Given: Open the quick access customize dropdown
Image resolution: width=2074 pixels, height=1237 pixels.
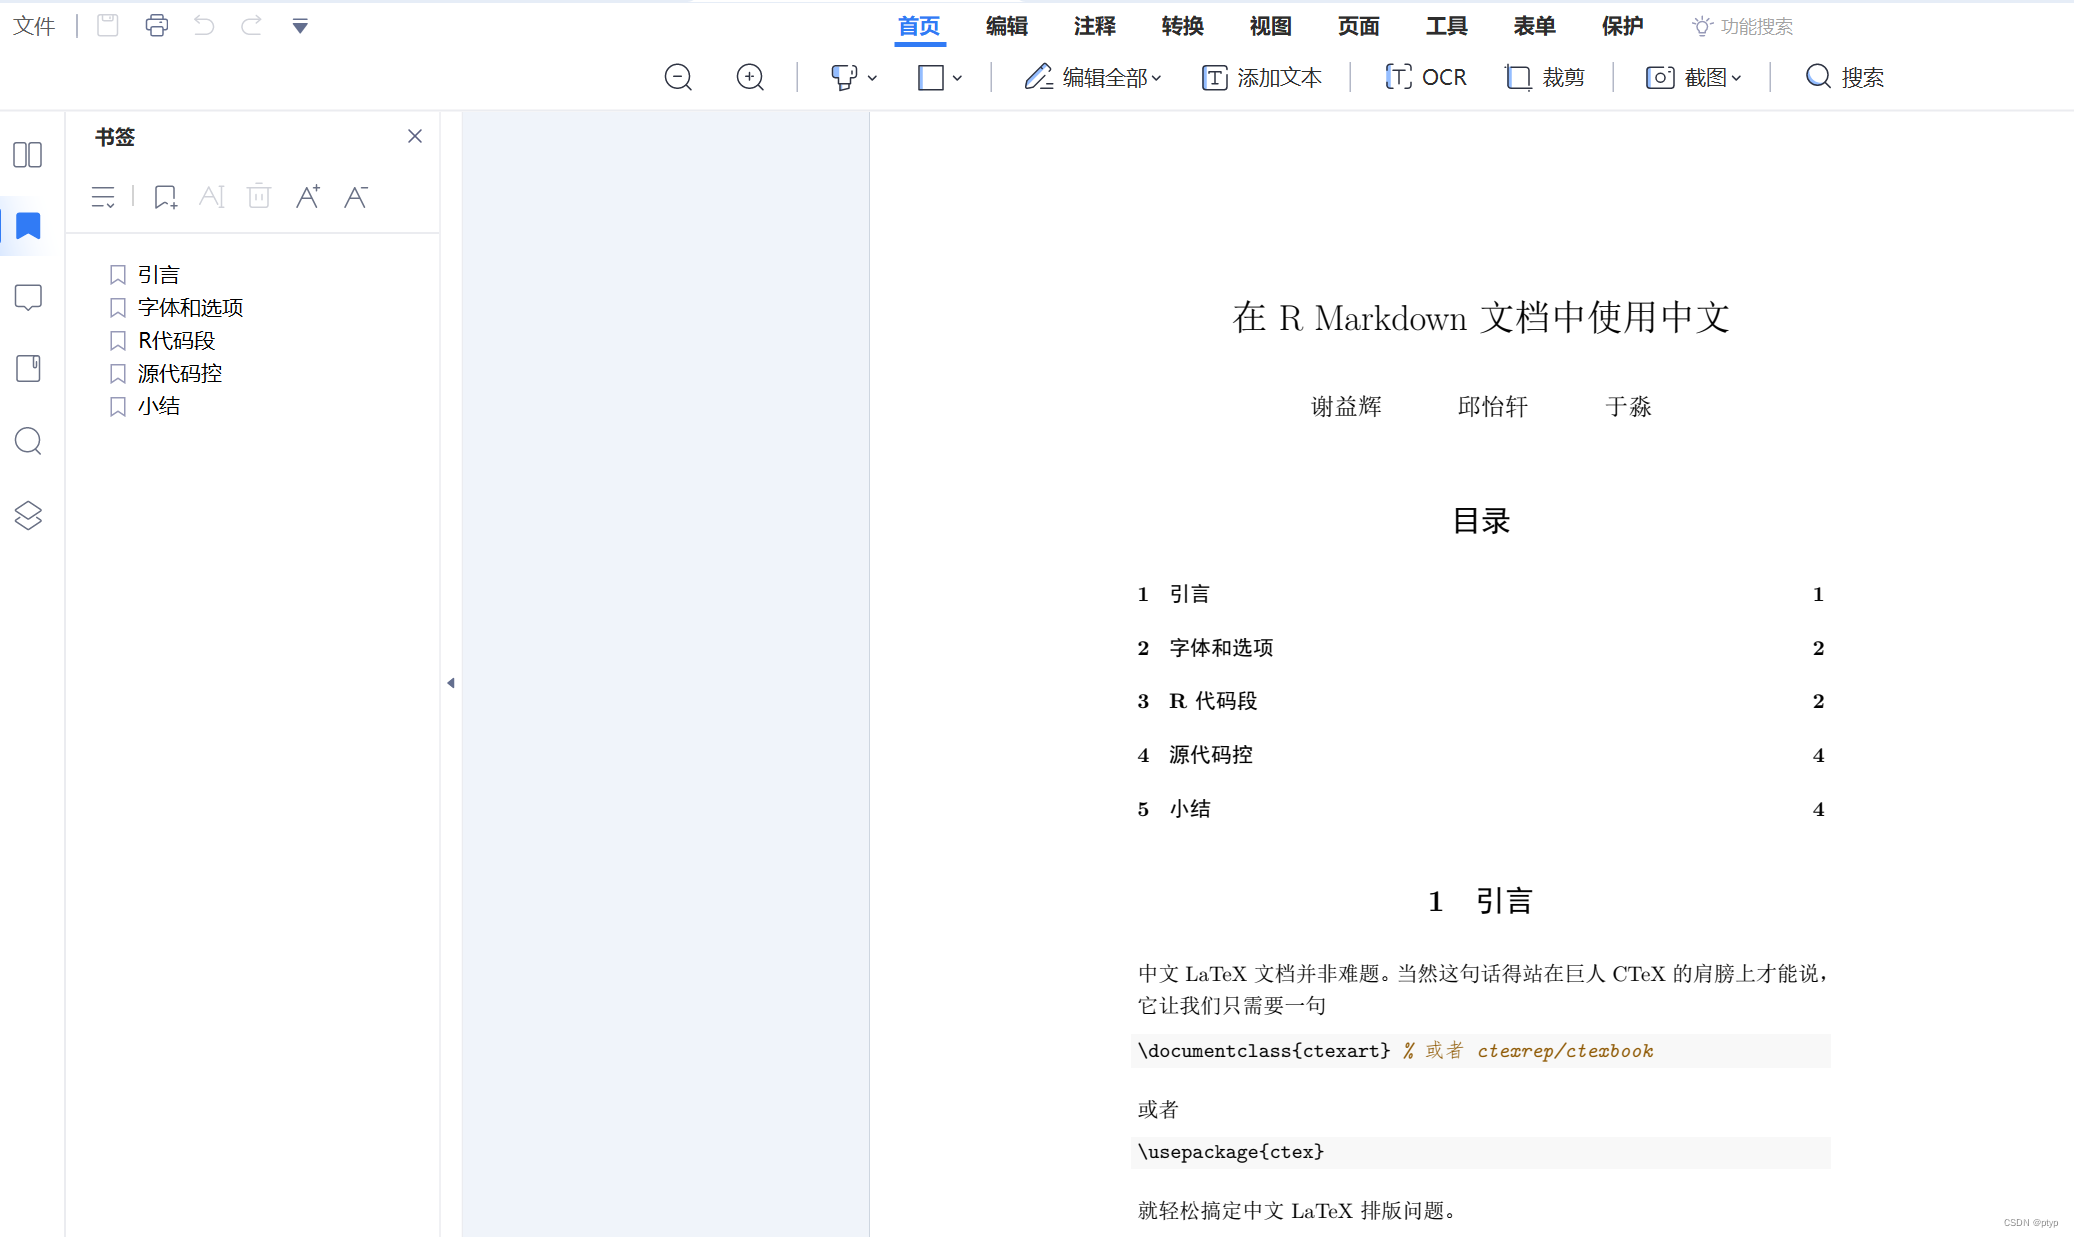Looking at the screenshot, I should coord(300,27).
